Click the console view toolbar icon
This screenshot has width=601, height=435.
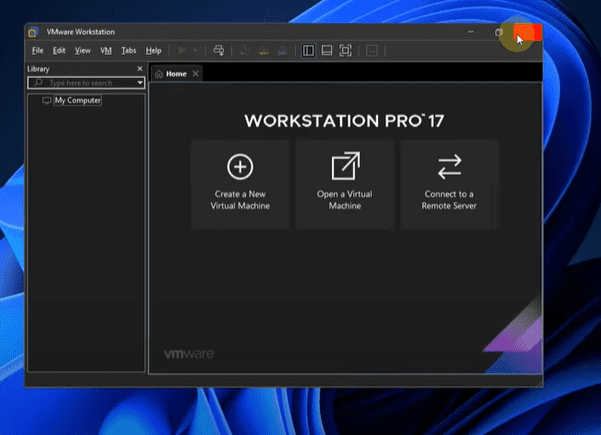click(x=372, y=50)
